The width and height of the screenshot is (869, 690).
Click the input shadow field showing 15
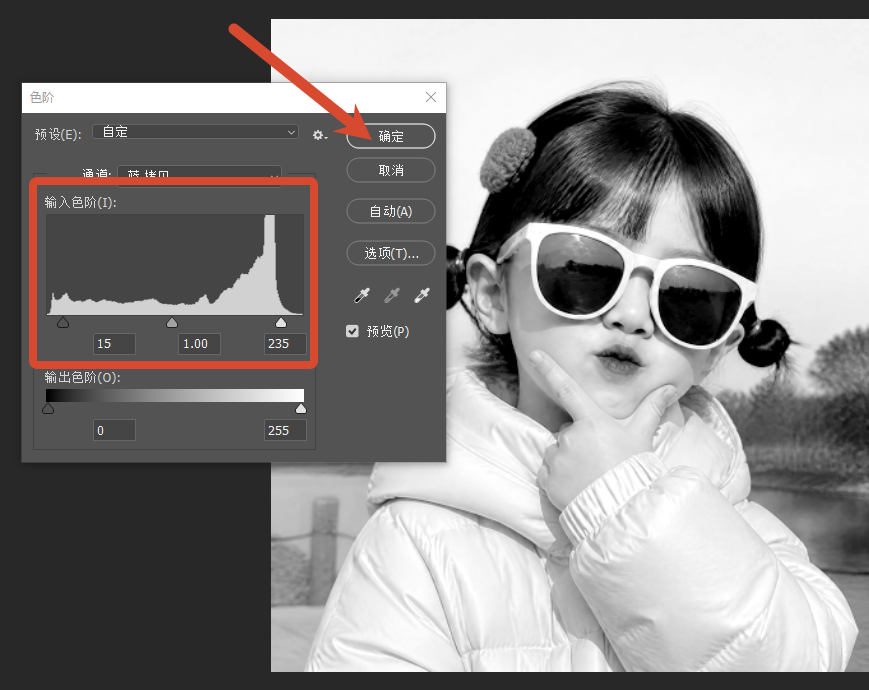(114, 344)
